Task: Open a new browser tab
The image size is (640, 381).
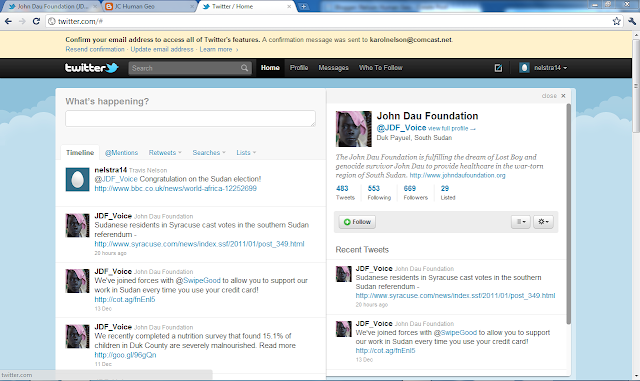Action: click(x=304, y=7)
